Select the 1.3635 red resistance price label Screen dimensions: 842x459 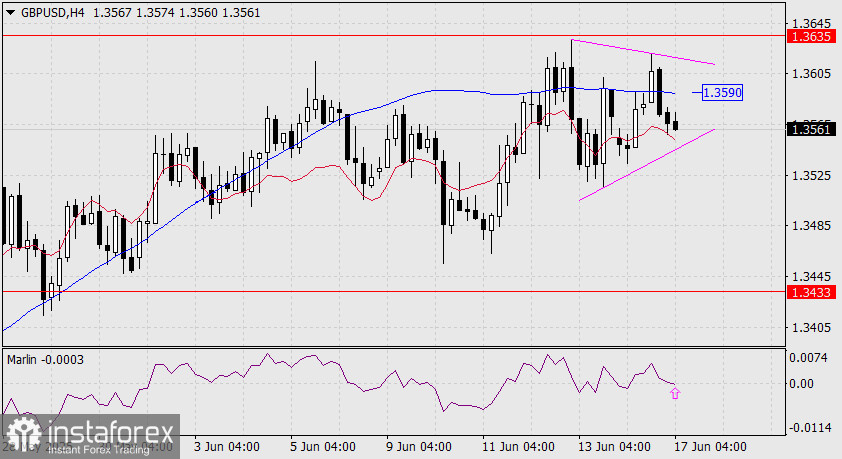(812, 37)
